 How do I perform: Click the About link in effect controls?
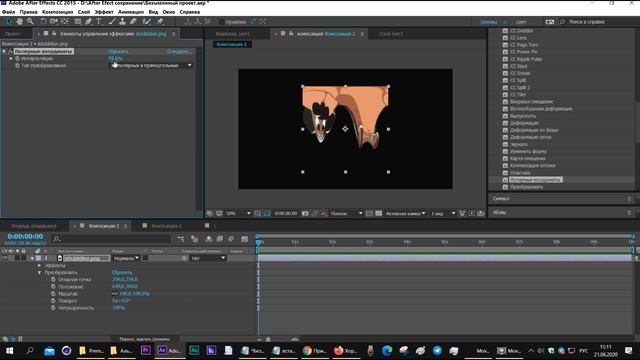179,51
